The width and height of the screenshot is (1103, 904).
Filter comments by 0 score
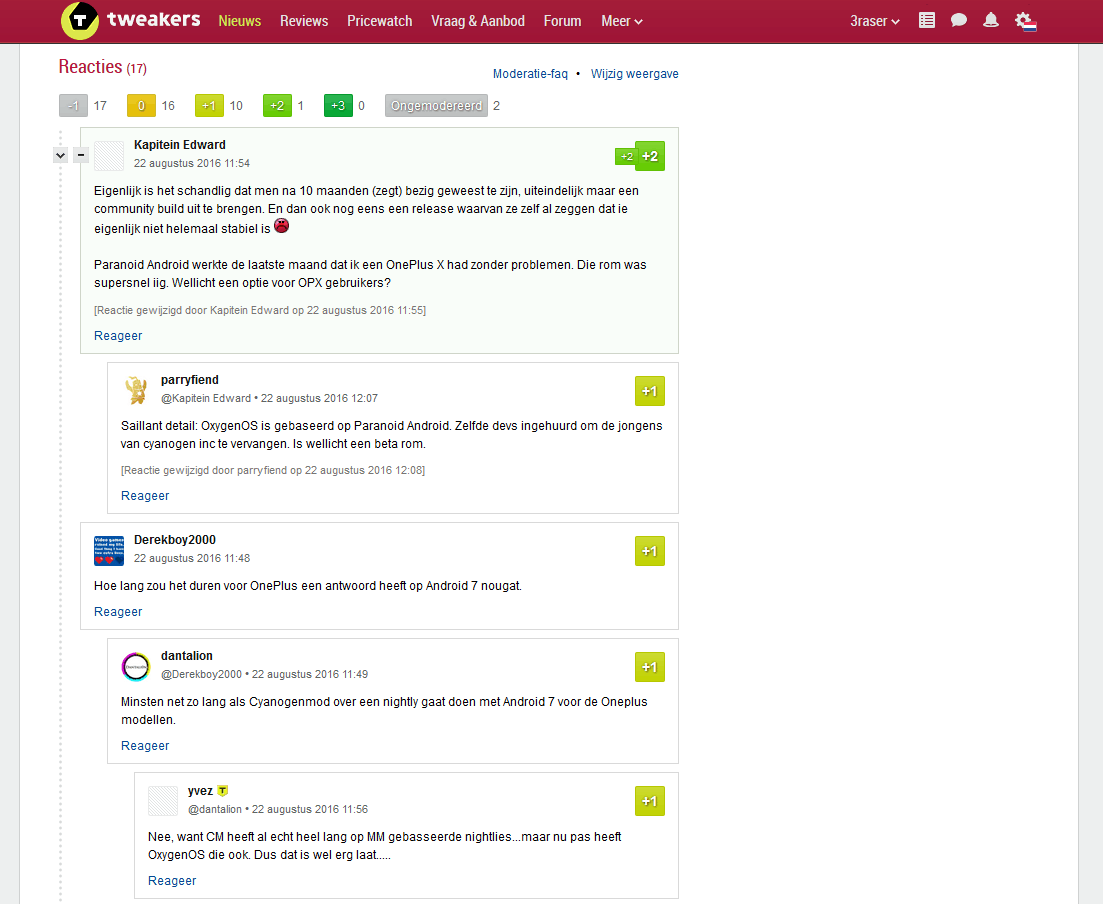tap(141, 106)
